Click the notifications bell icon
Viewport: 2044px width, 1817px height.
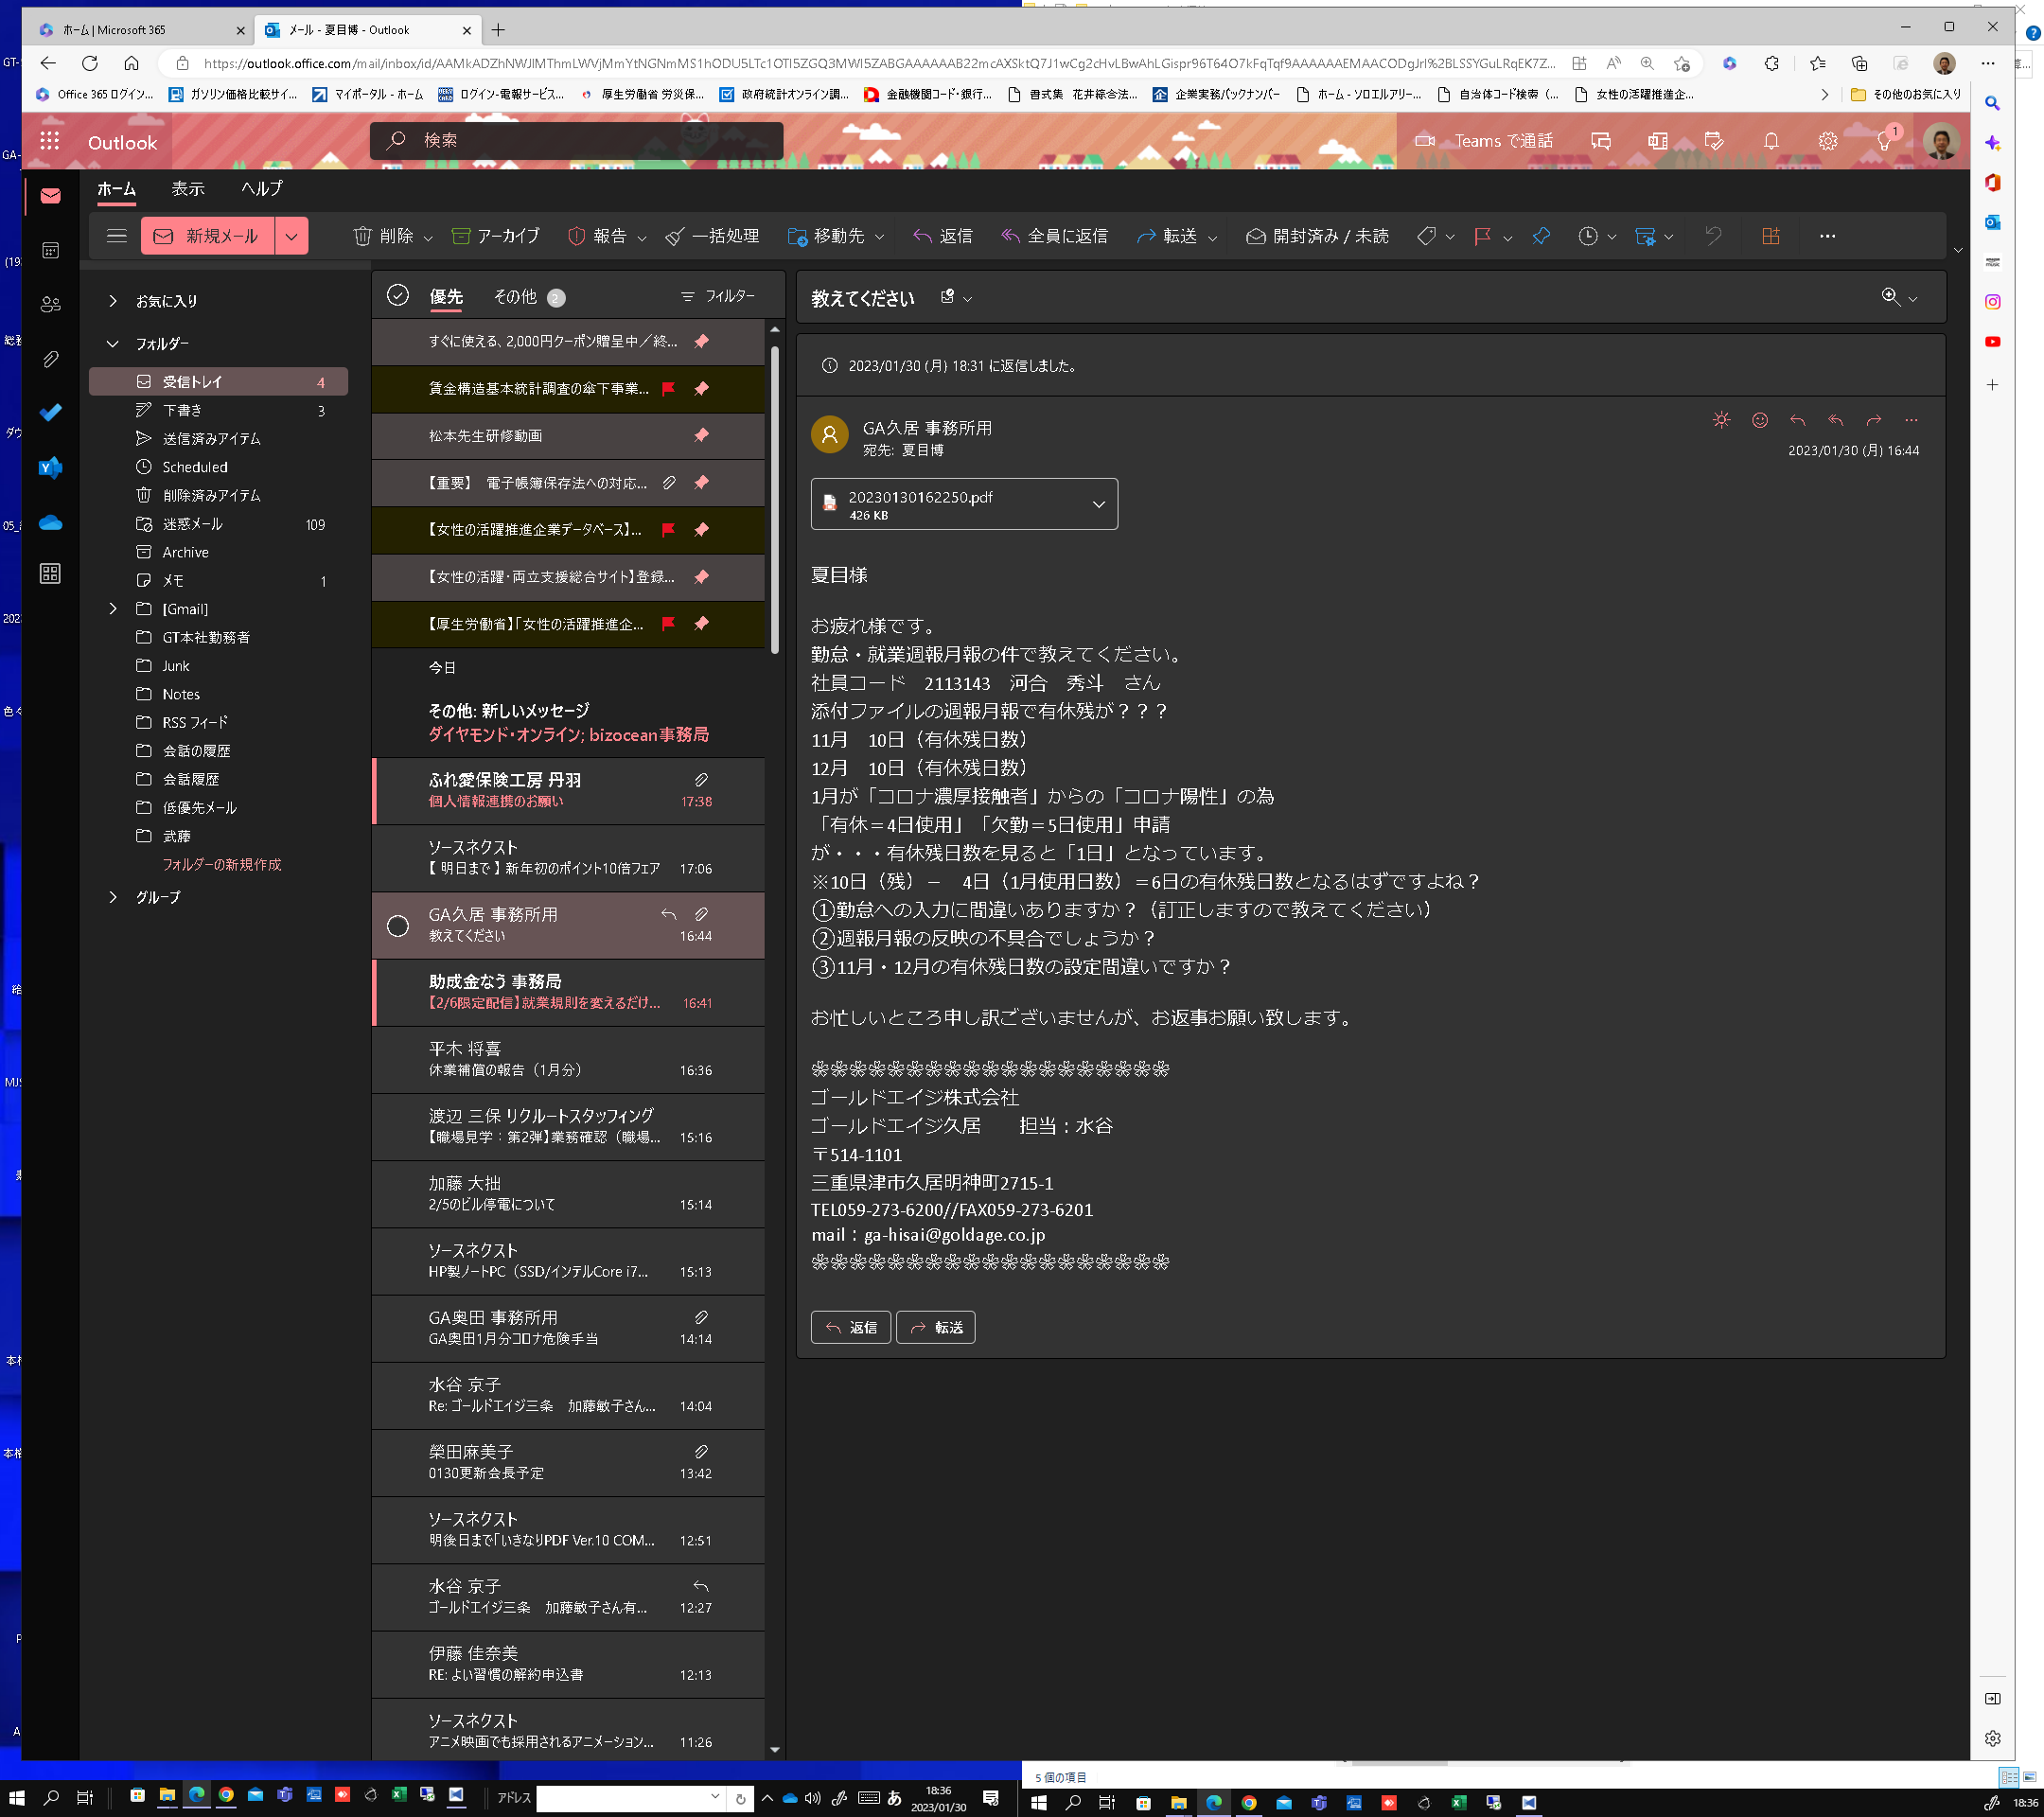click(1771, 141)
